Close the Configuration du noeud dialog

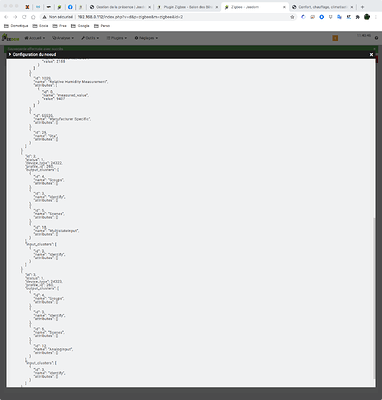pyautogui.click(x=371, y=54)
